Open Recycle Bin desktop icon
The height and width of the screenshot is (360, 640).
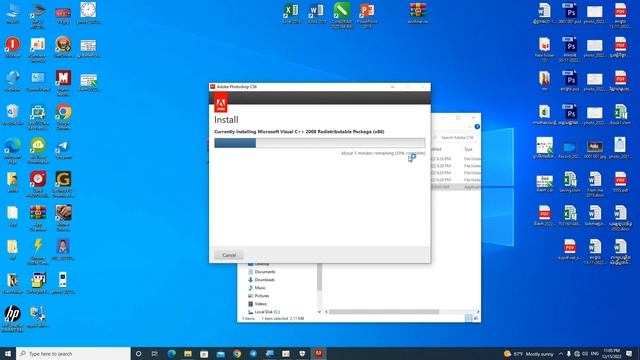(13, 114)
